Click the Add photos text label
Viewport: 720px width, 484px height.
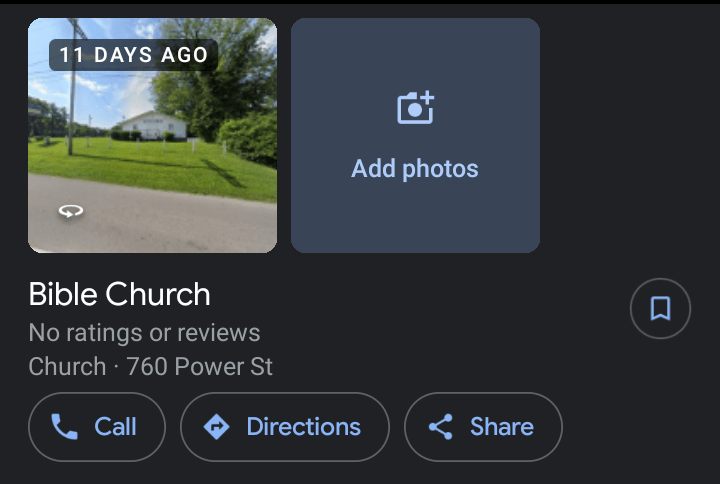tap(415, 169)
